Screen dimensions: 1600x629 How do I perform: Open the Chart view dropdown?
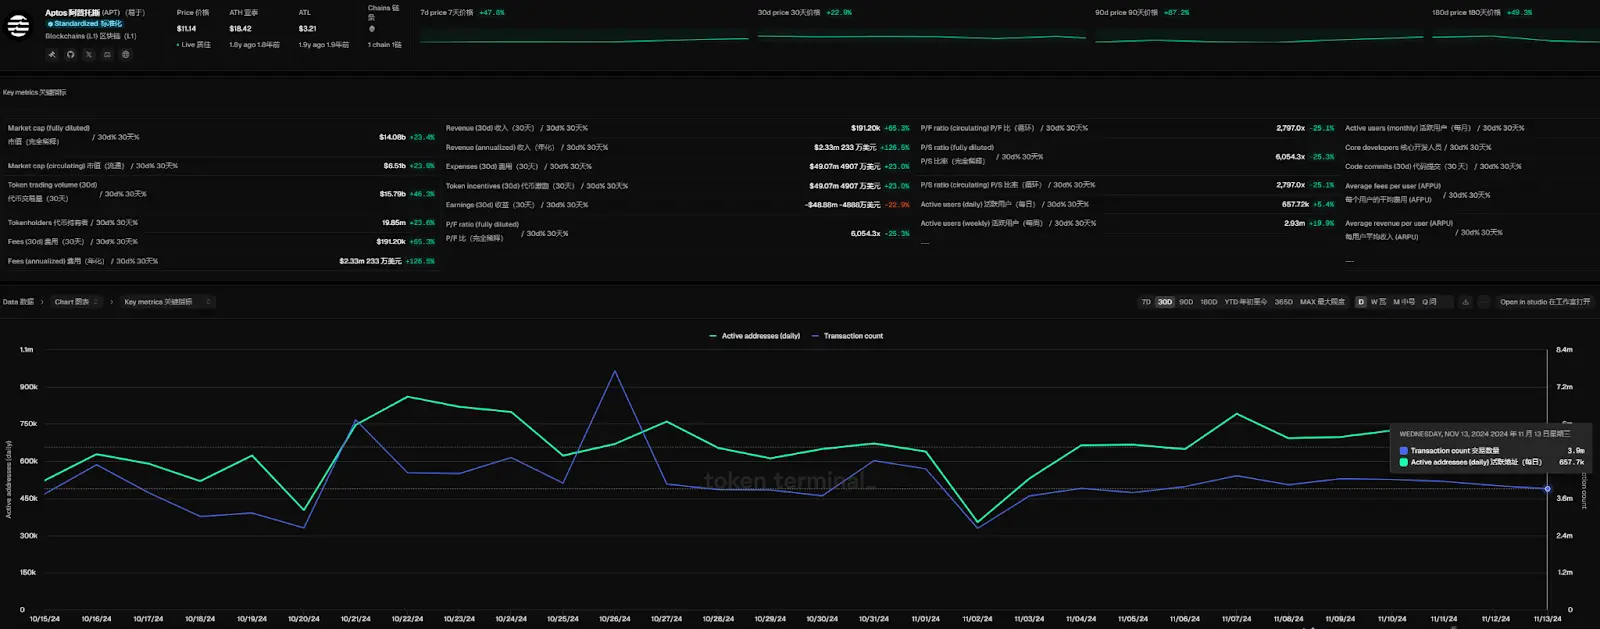[77, 302]
